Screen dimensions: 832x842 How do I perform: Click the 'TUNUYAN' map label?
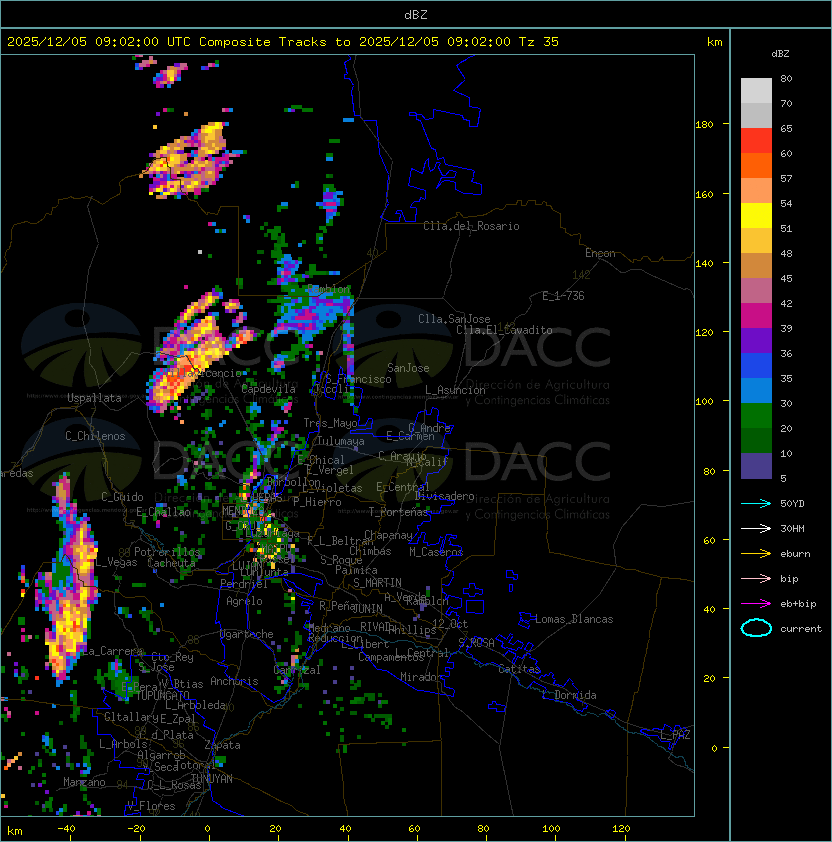(212, 779)
